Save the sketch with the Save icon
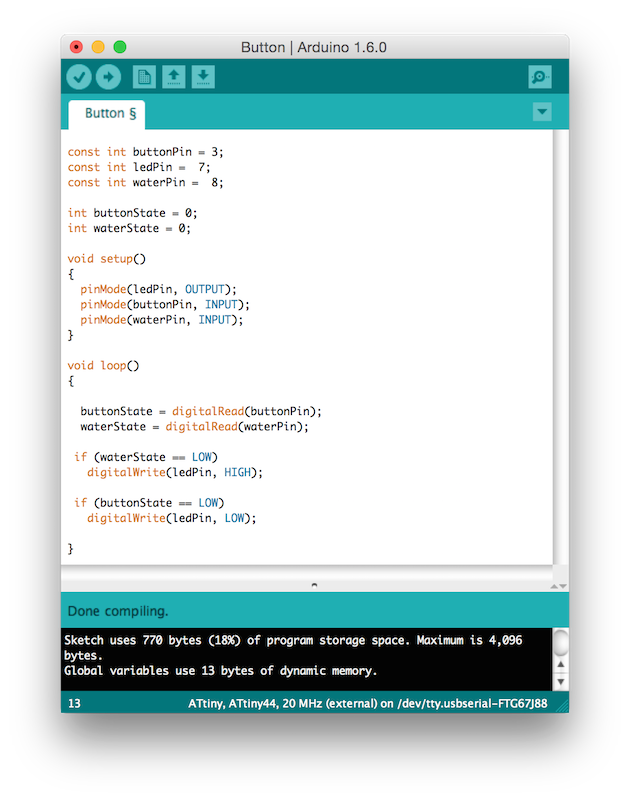This screenshot has height=800, width=630. coord(203,77)
